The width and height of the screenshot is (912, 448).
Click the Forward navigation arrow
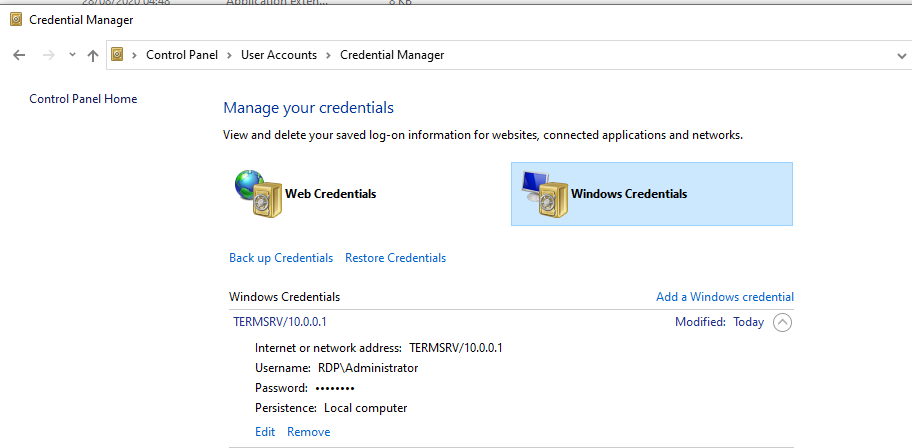pyautogui.click(x=47, y=55)
